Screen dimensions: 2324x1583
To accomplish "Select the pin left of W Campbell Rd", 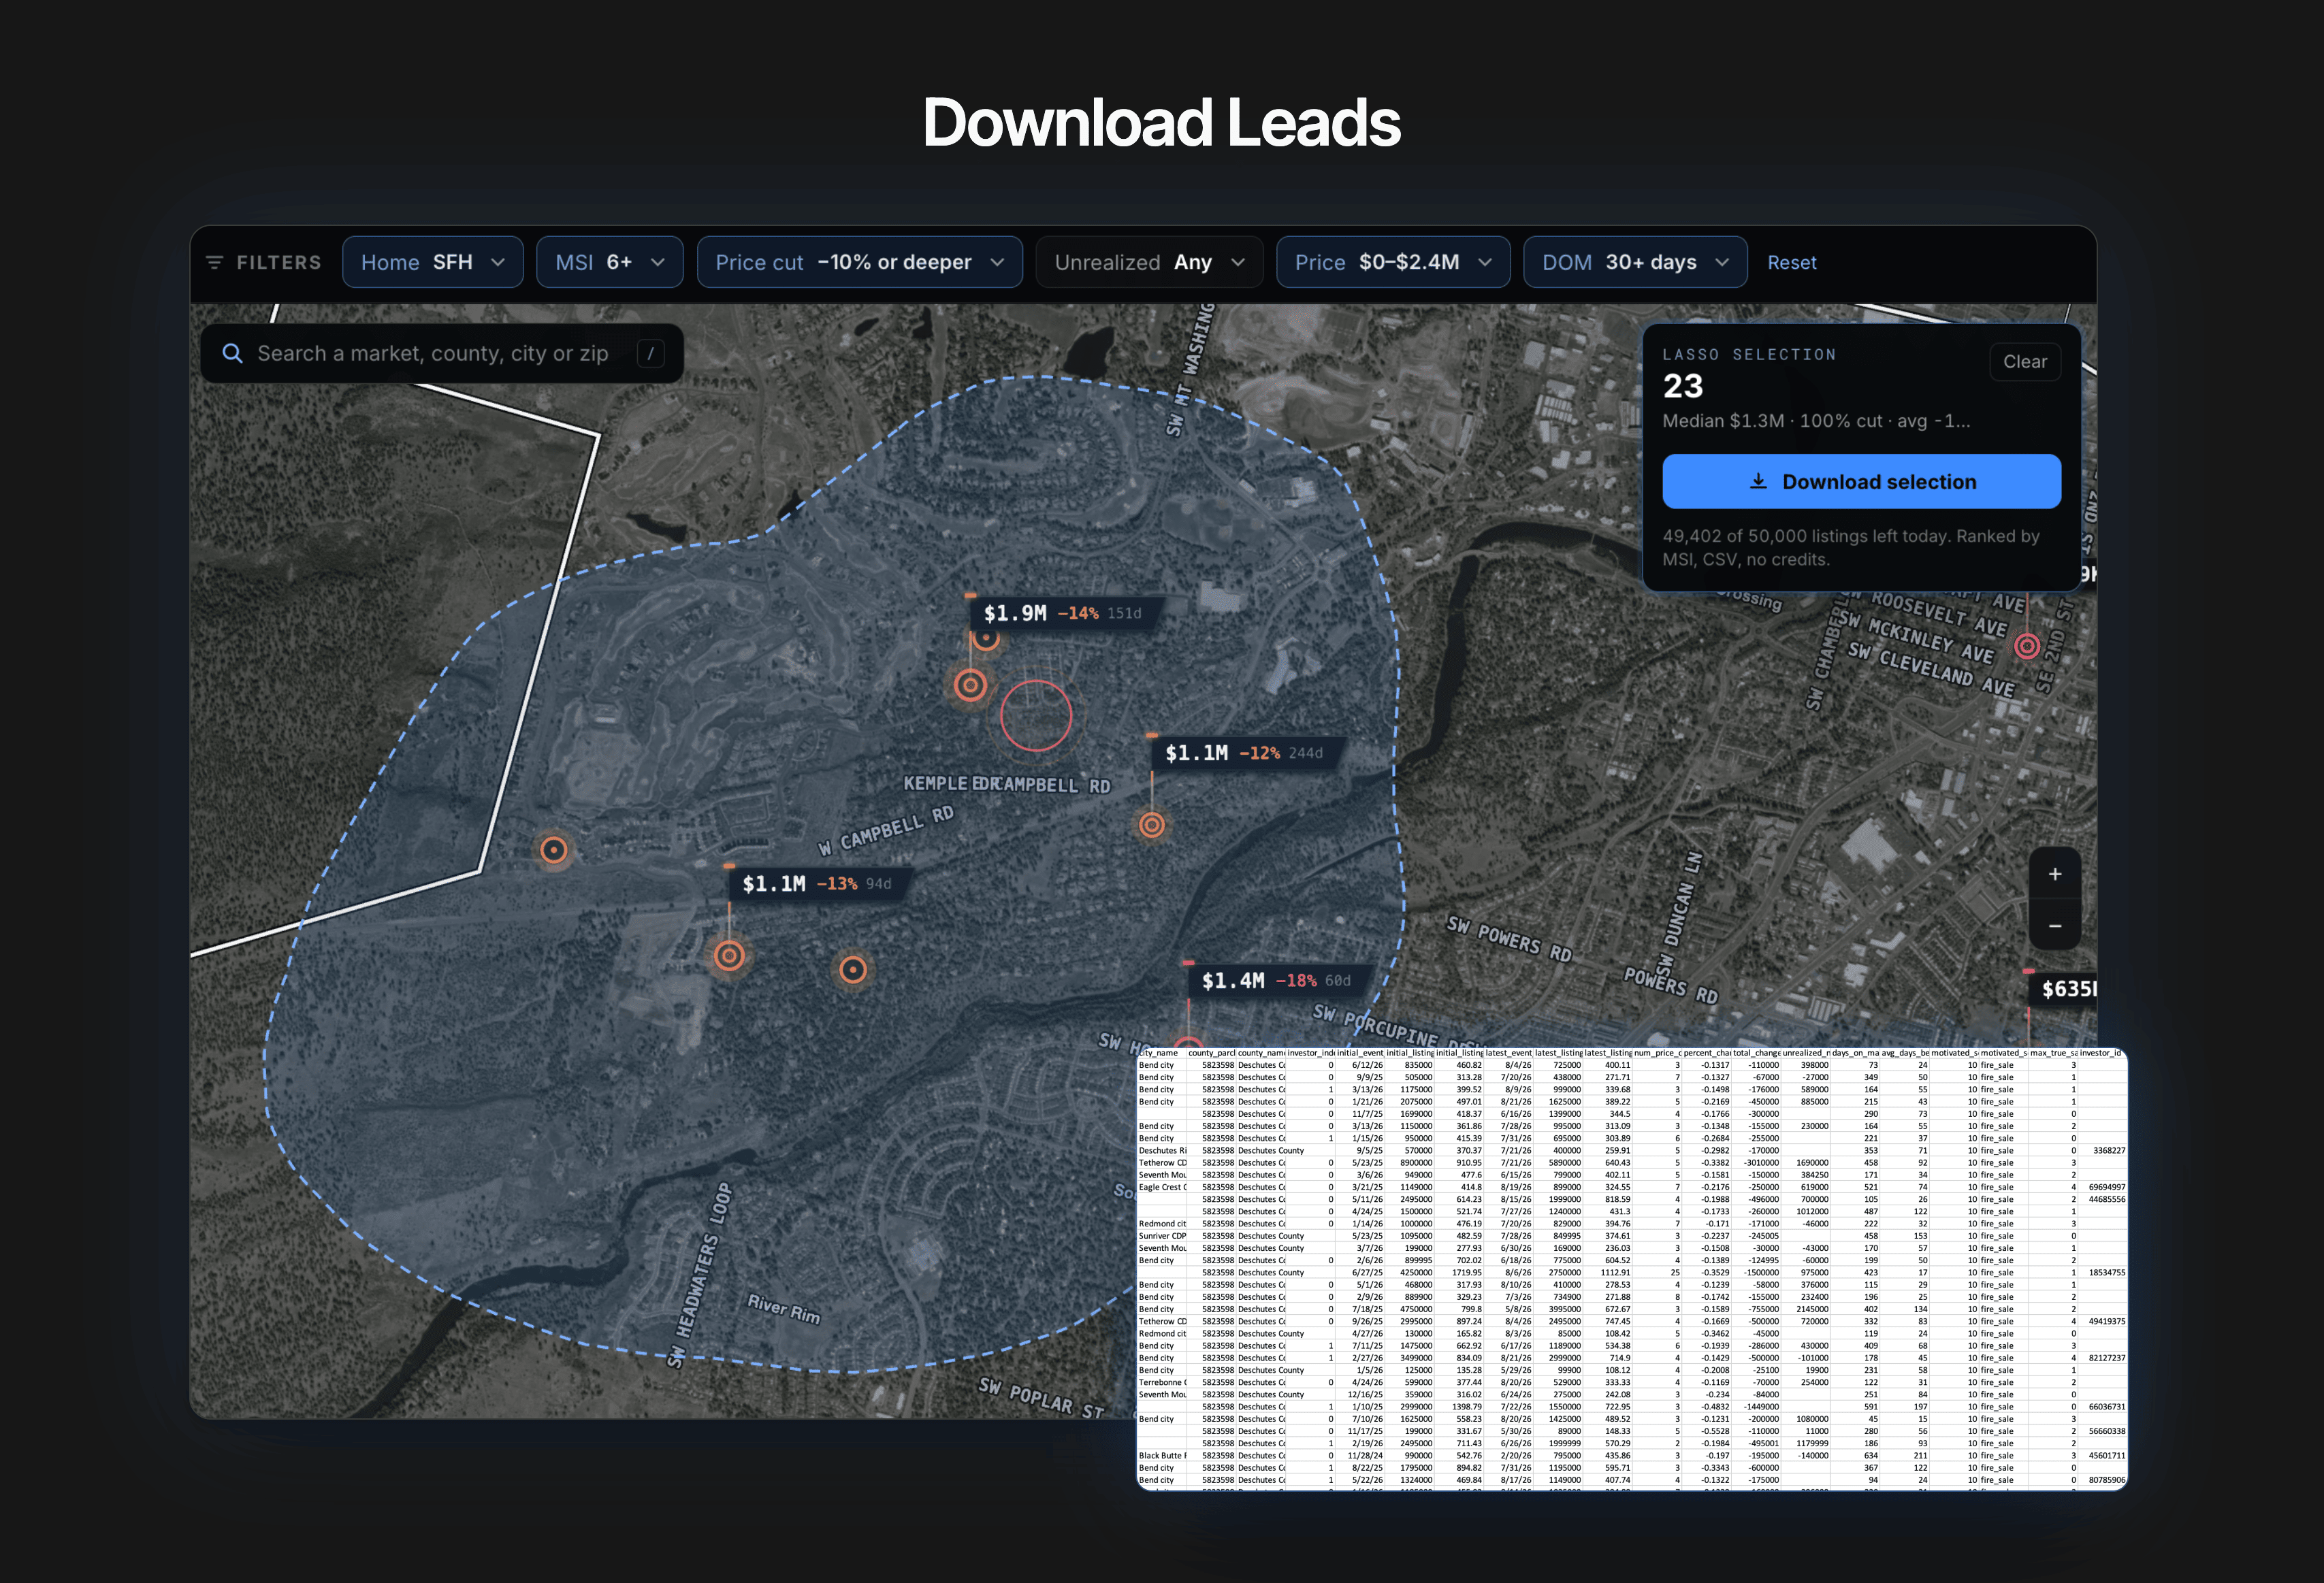I will (x=553, y=850).
